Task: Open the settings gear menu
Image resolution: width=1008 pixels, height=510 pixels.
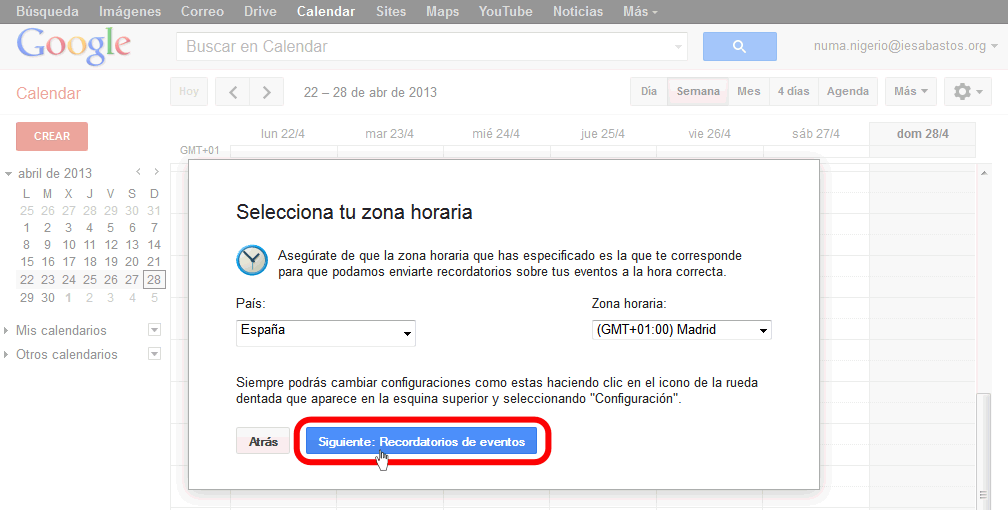Action: pos(968,91)
